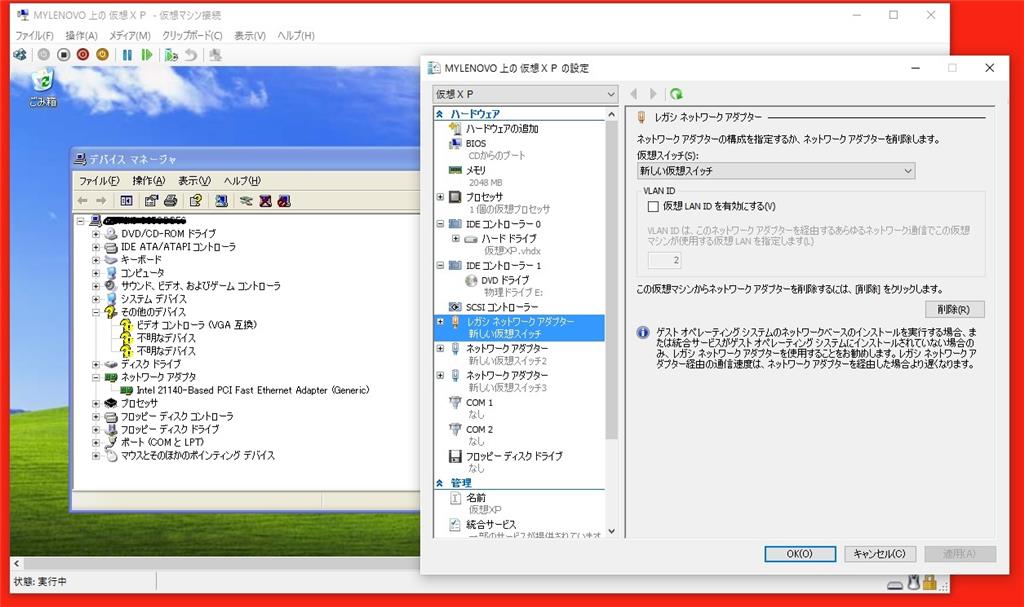Select ビデオ コントローラ (VGA 互換) device

tap(197, 325)
